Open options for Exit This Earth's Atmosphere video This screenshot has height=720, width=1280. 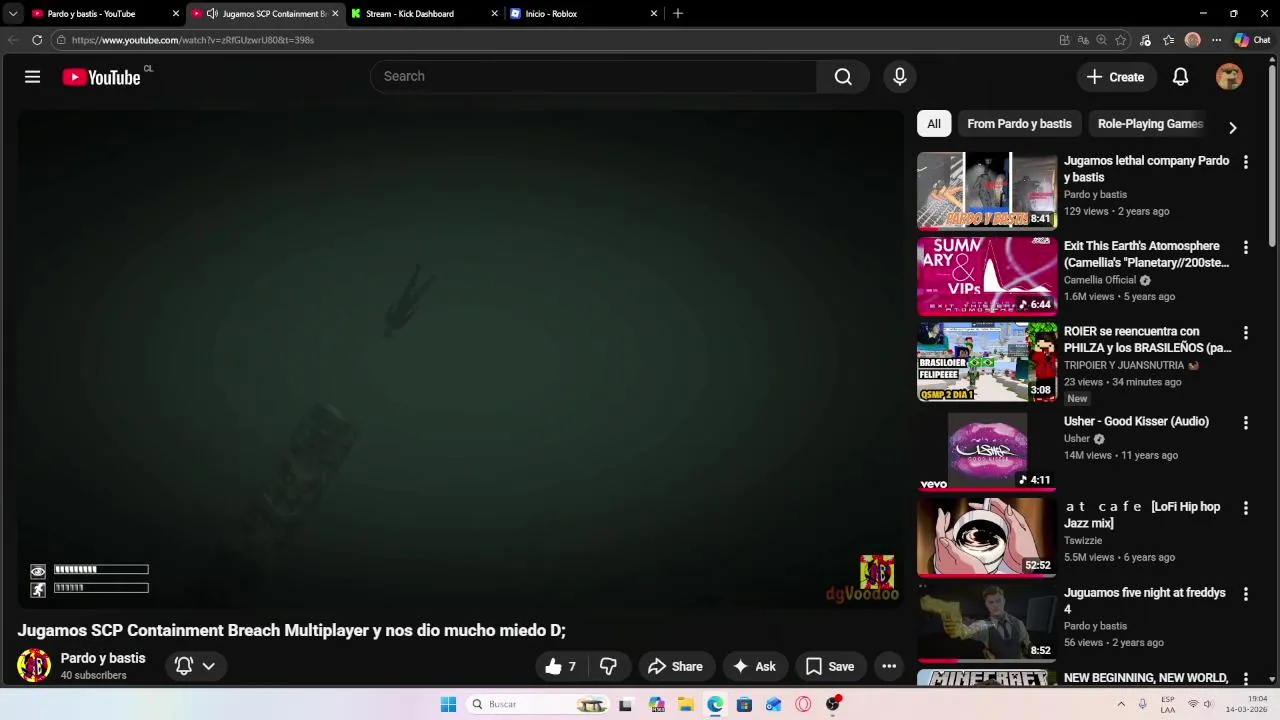point(1245,247)
